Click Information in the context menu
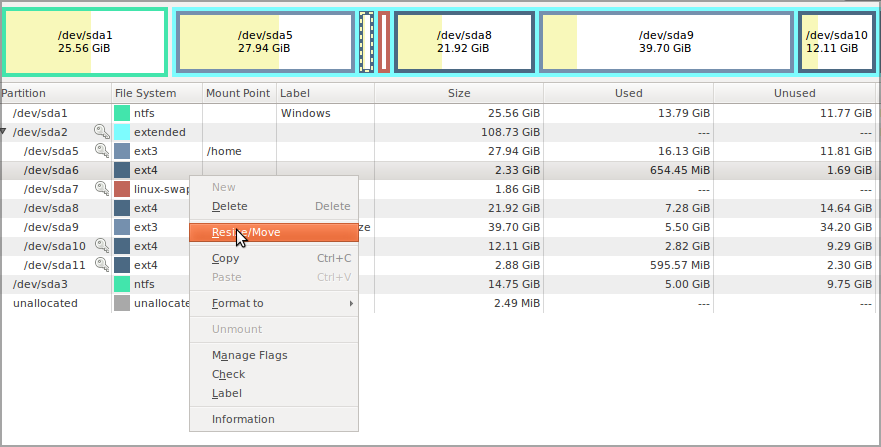This screenshot has height=447, width=881. (x=243, y=419)
